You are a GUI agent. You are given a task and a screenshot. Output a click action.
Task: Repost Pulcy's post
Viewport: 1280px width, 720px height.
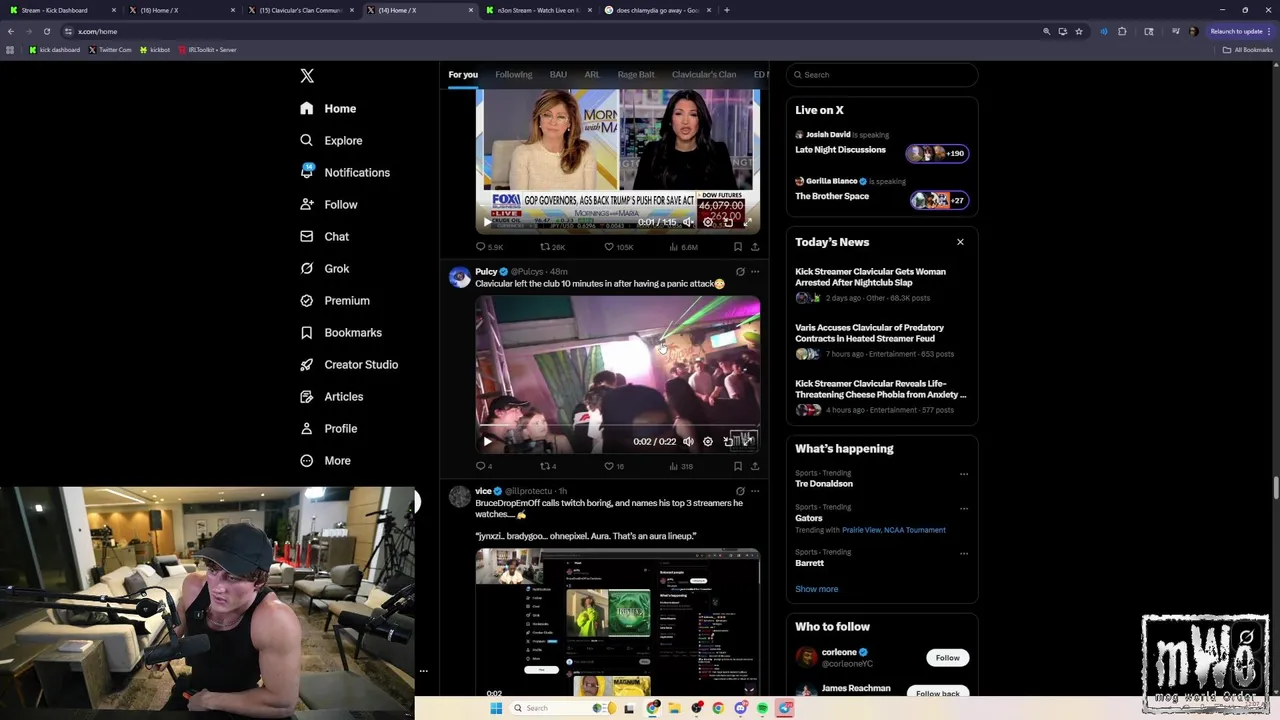pyautogui.click(x=548, y=466)
